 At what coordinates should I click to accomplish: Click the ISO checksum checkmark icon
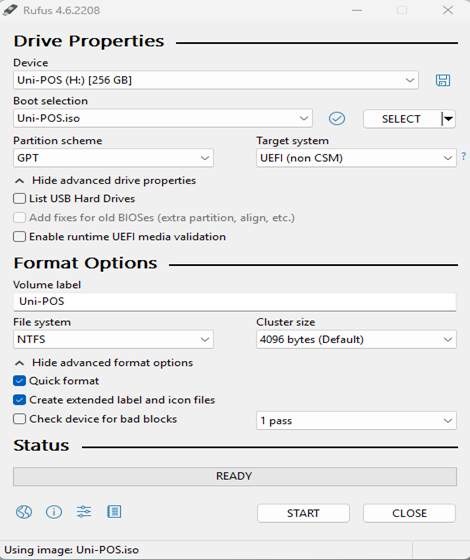(x=337, y=119)
